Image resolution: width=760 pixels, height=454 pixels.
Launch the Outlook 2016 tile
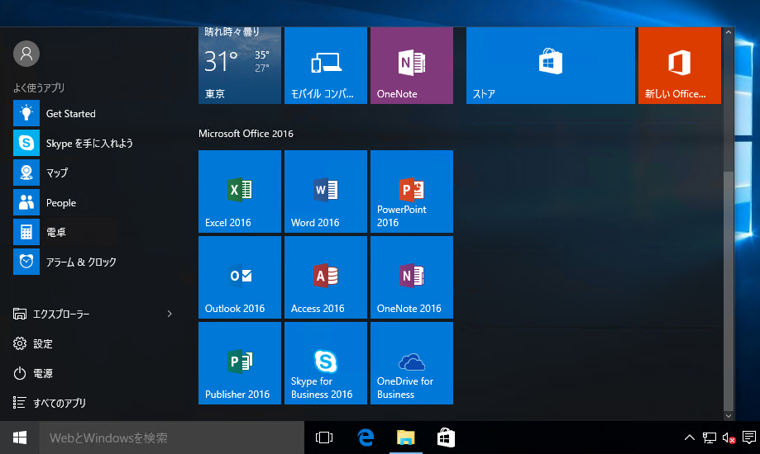tap(239, 277)
